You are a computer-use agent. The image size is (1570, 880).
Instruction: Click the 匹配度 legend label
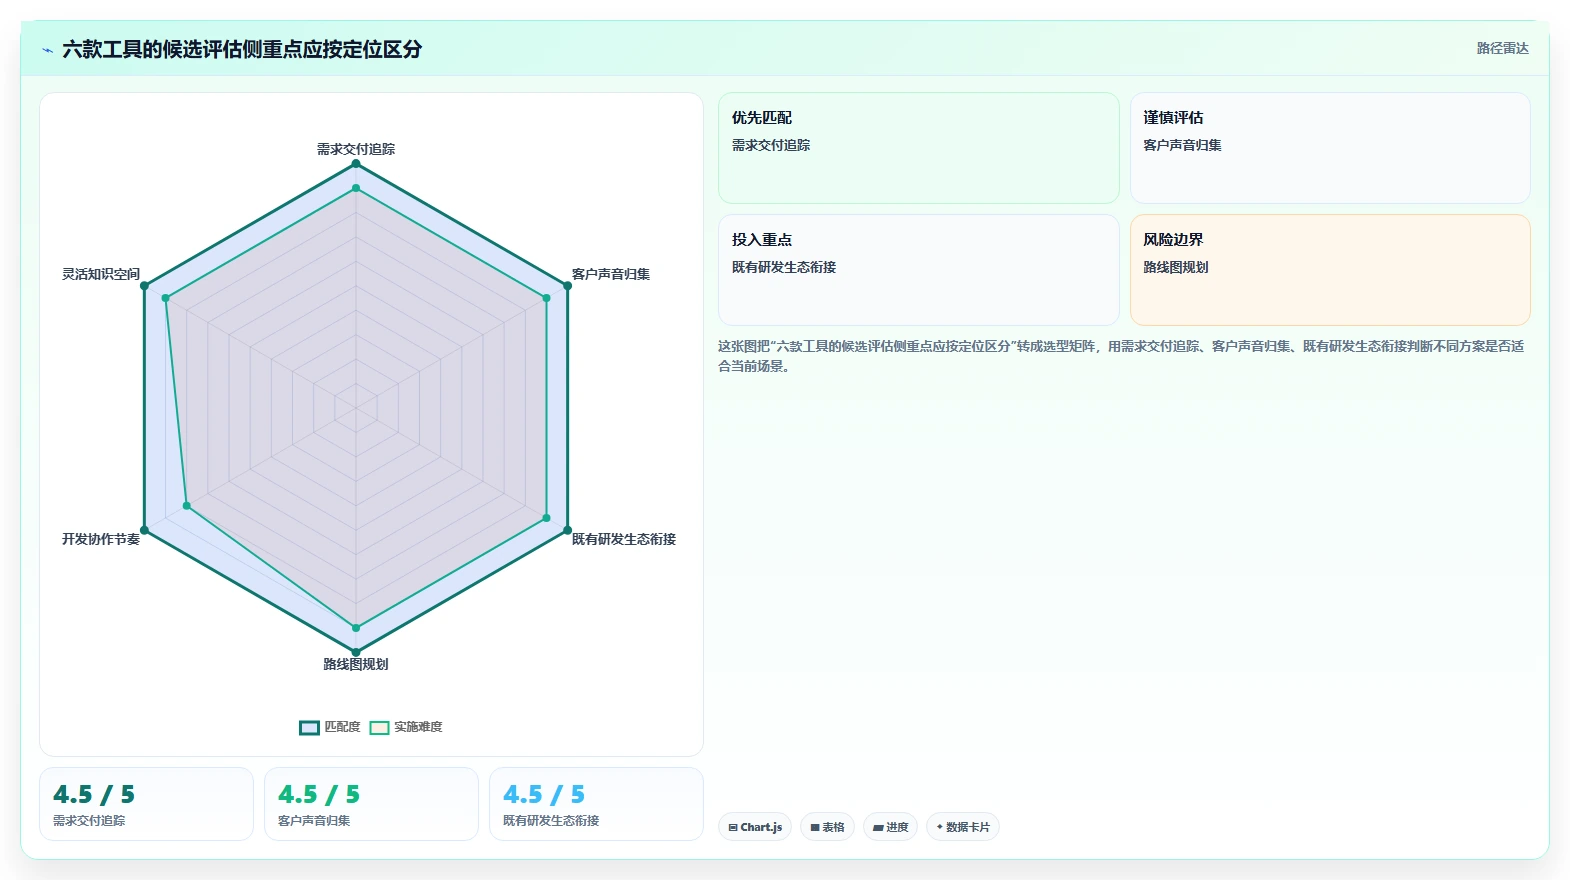tap(342, 727)
